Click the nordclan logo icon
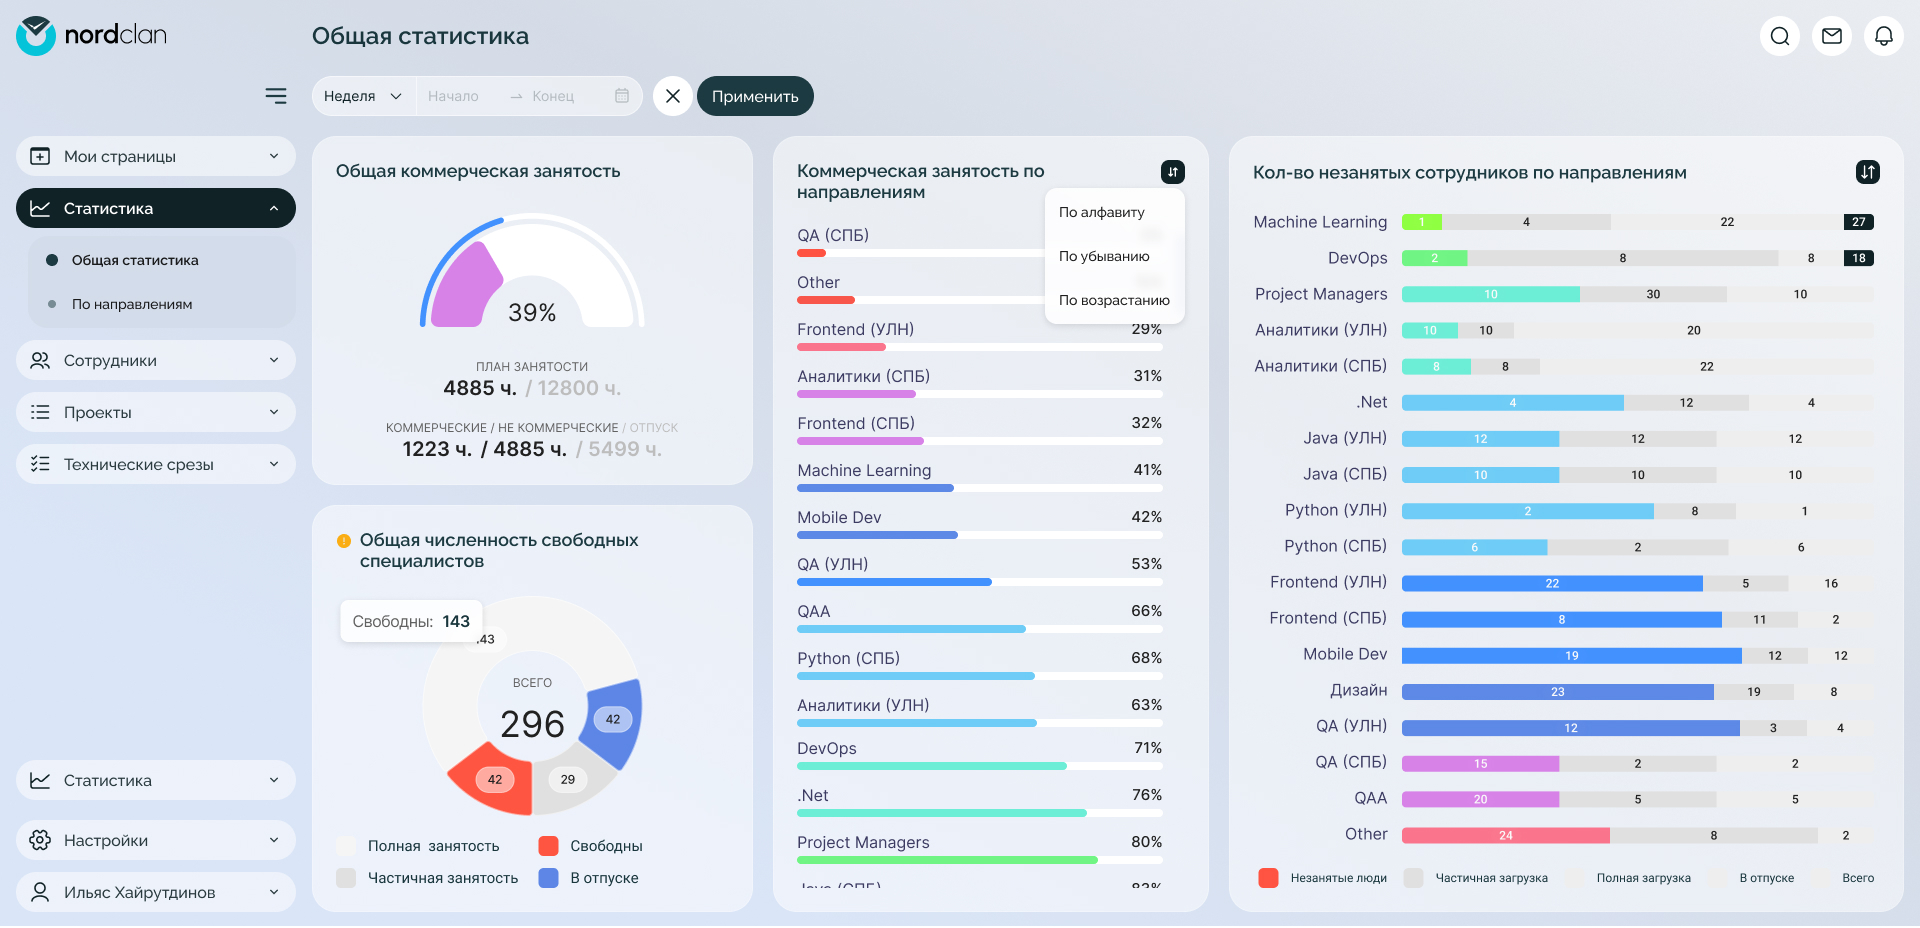The image size is (1920, 928). pos(36,36)
